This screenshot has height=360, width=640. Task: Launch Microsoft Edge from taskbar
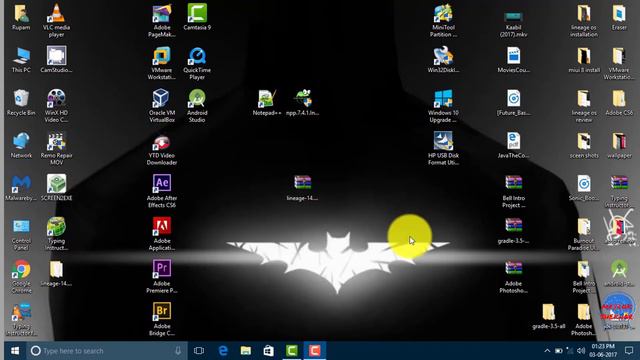point(223,351)
